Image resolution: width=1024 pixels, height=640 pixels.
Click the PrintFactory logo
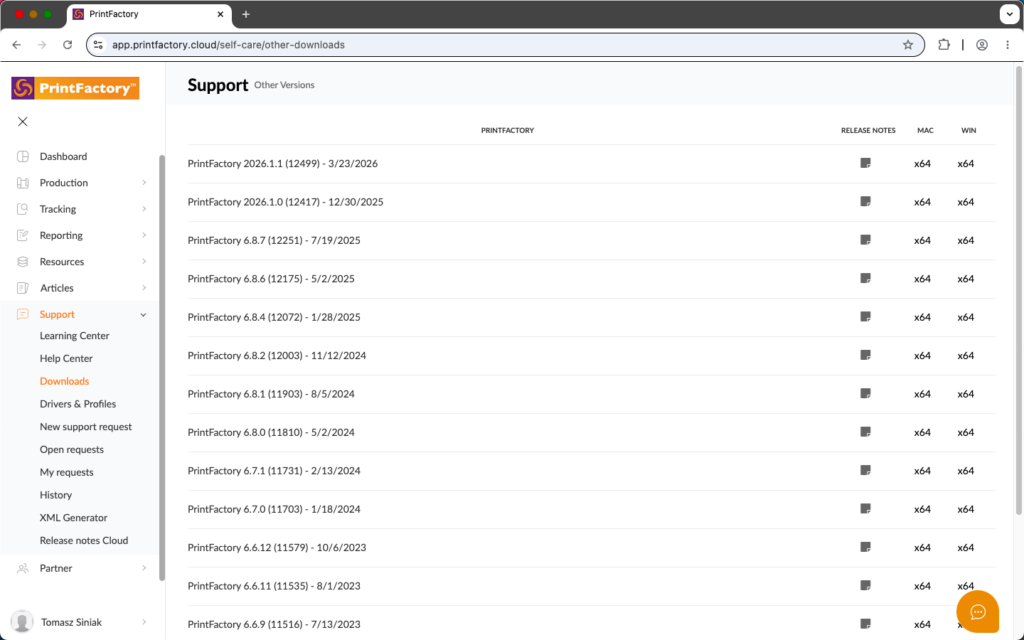pos(75,88)
